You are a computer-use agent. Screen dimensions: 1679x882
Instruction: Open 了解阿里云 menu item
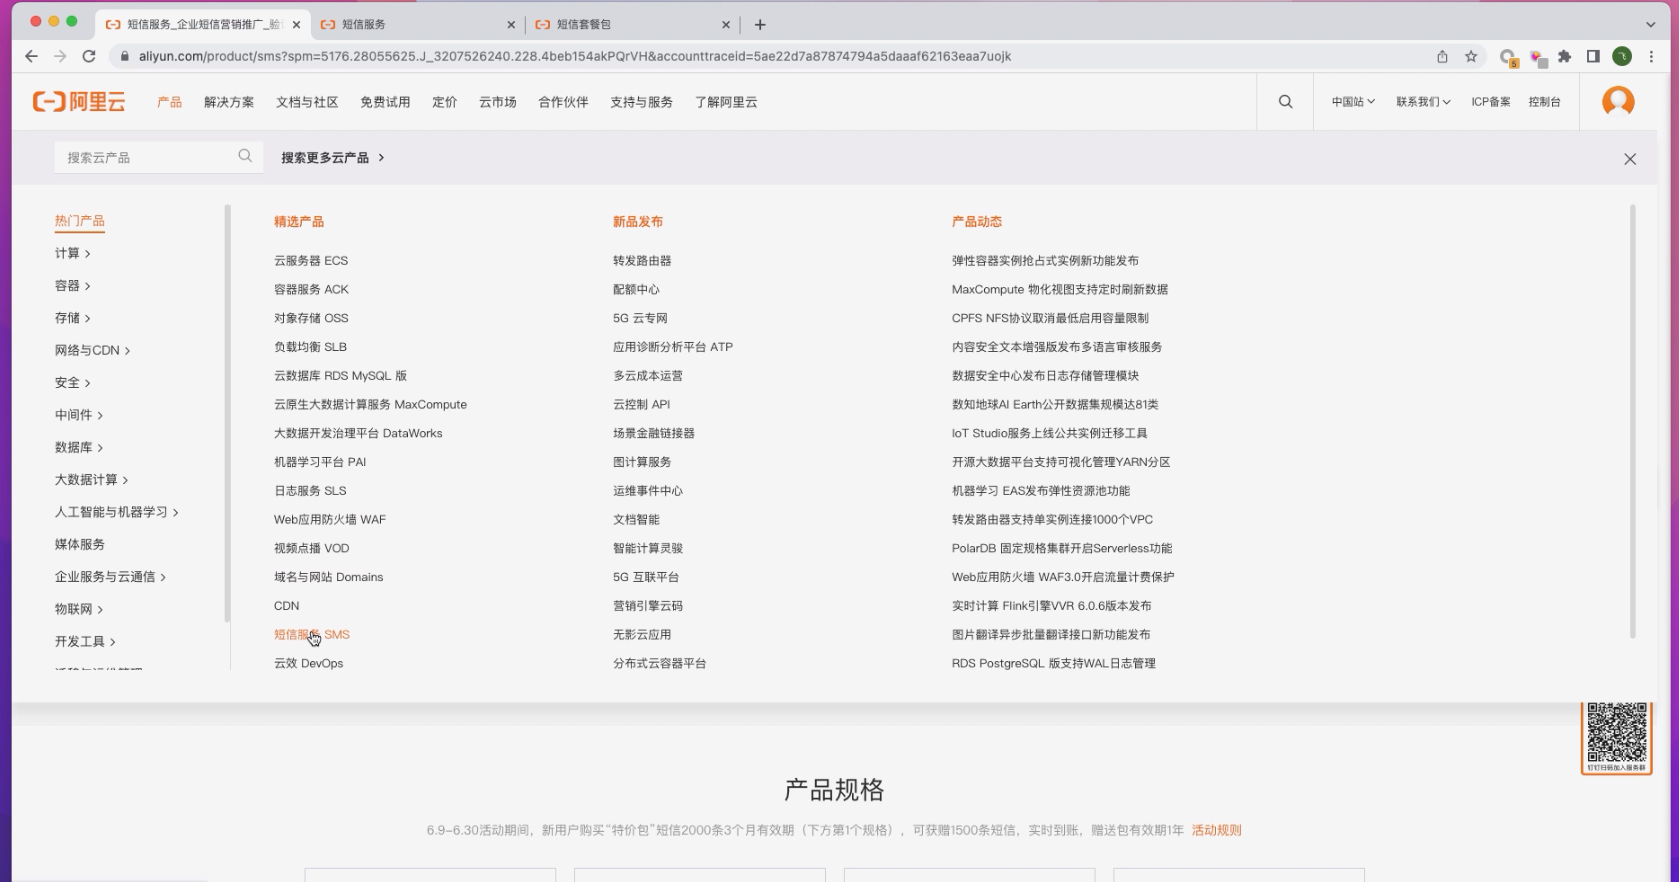click(726, 102)
